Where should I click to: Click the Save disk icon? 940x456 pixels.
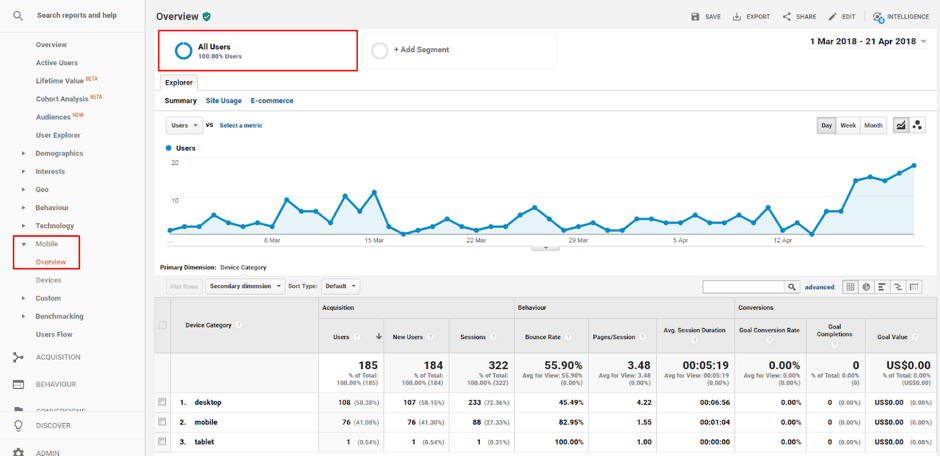coord(696,17)
